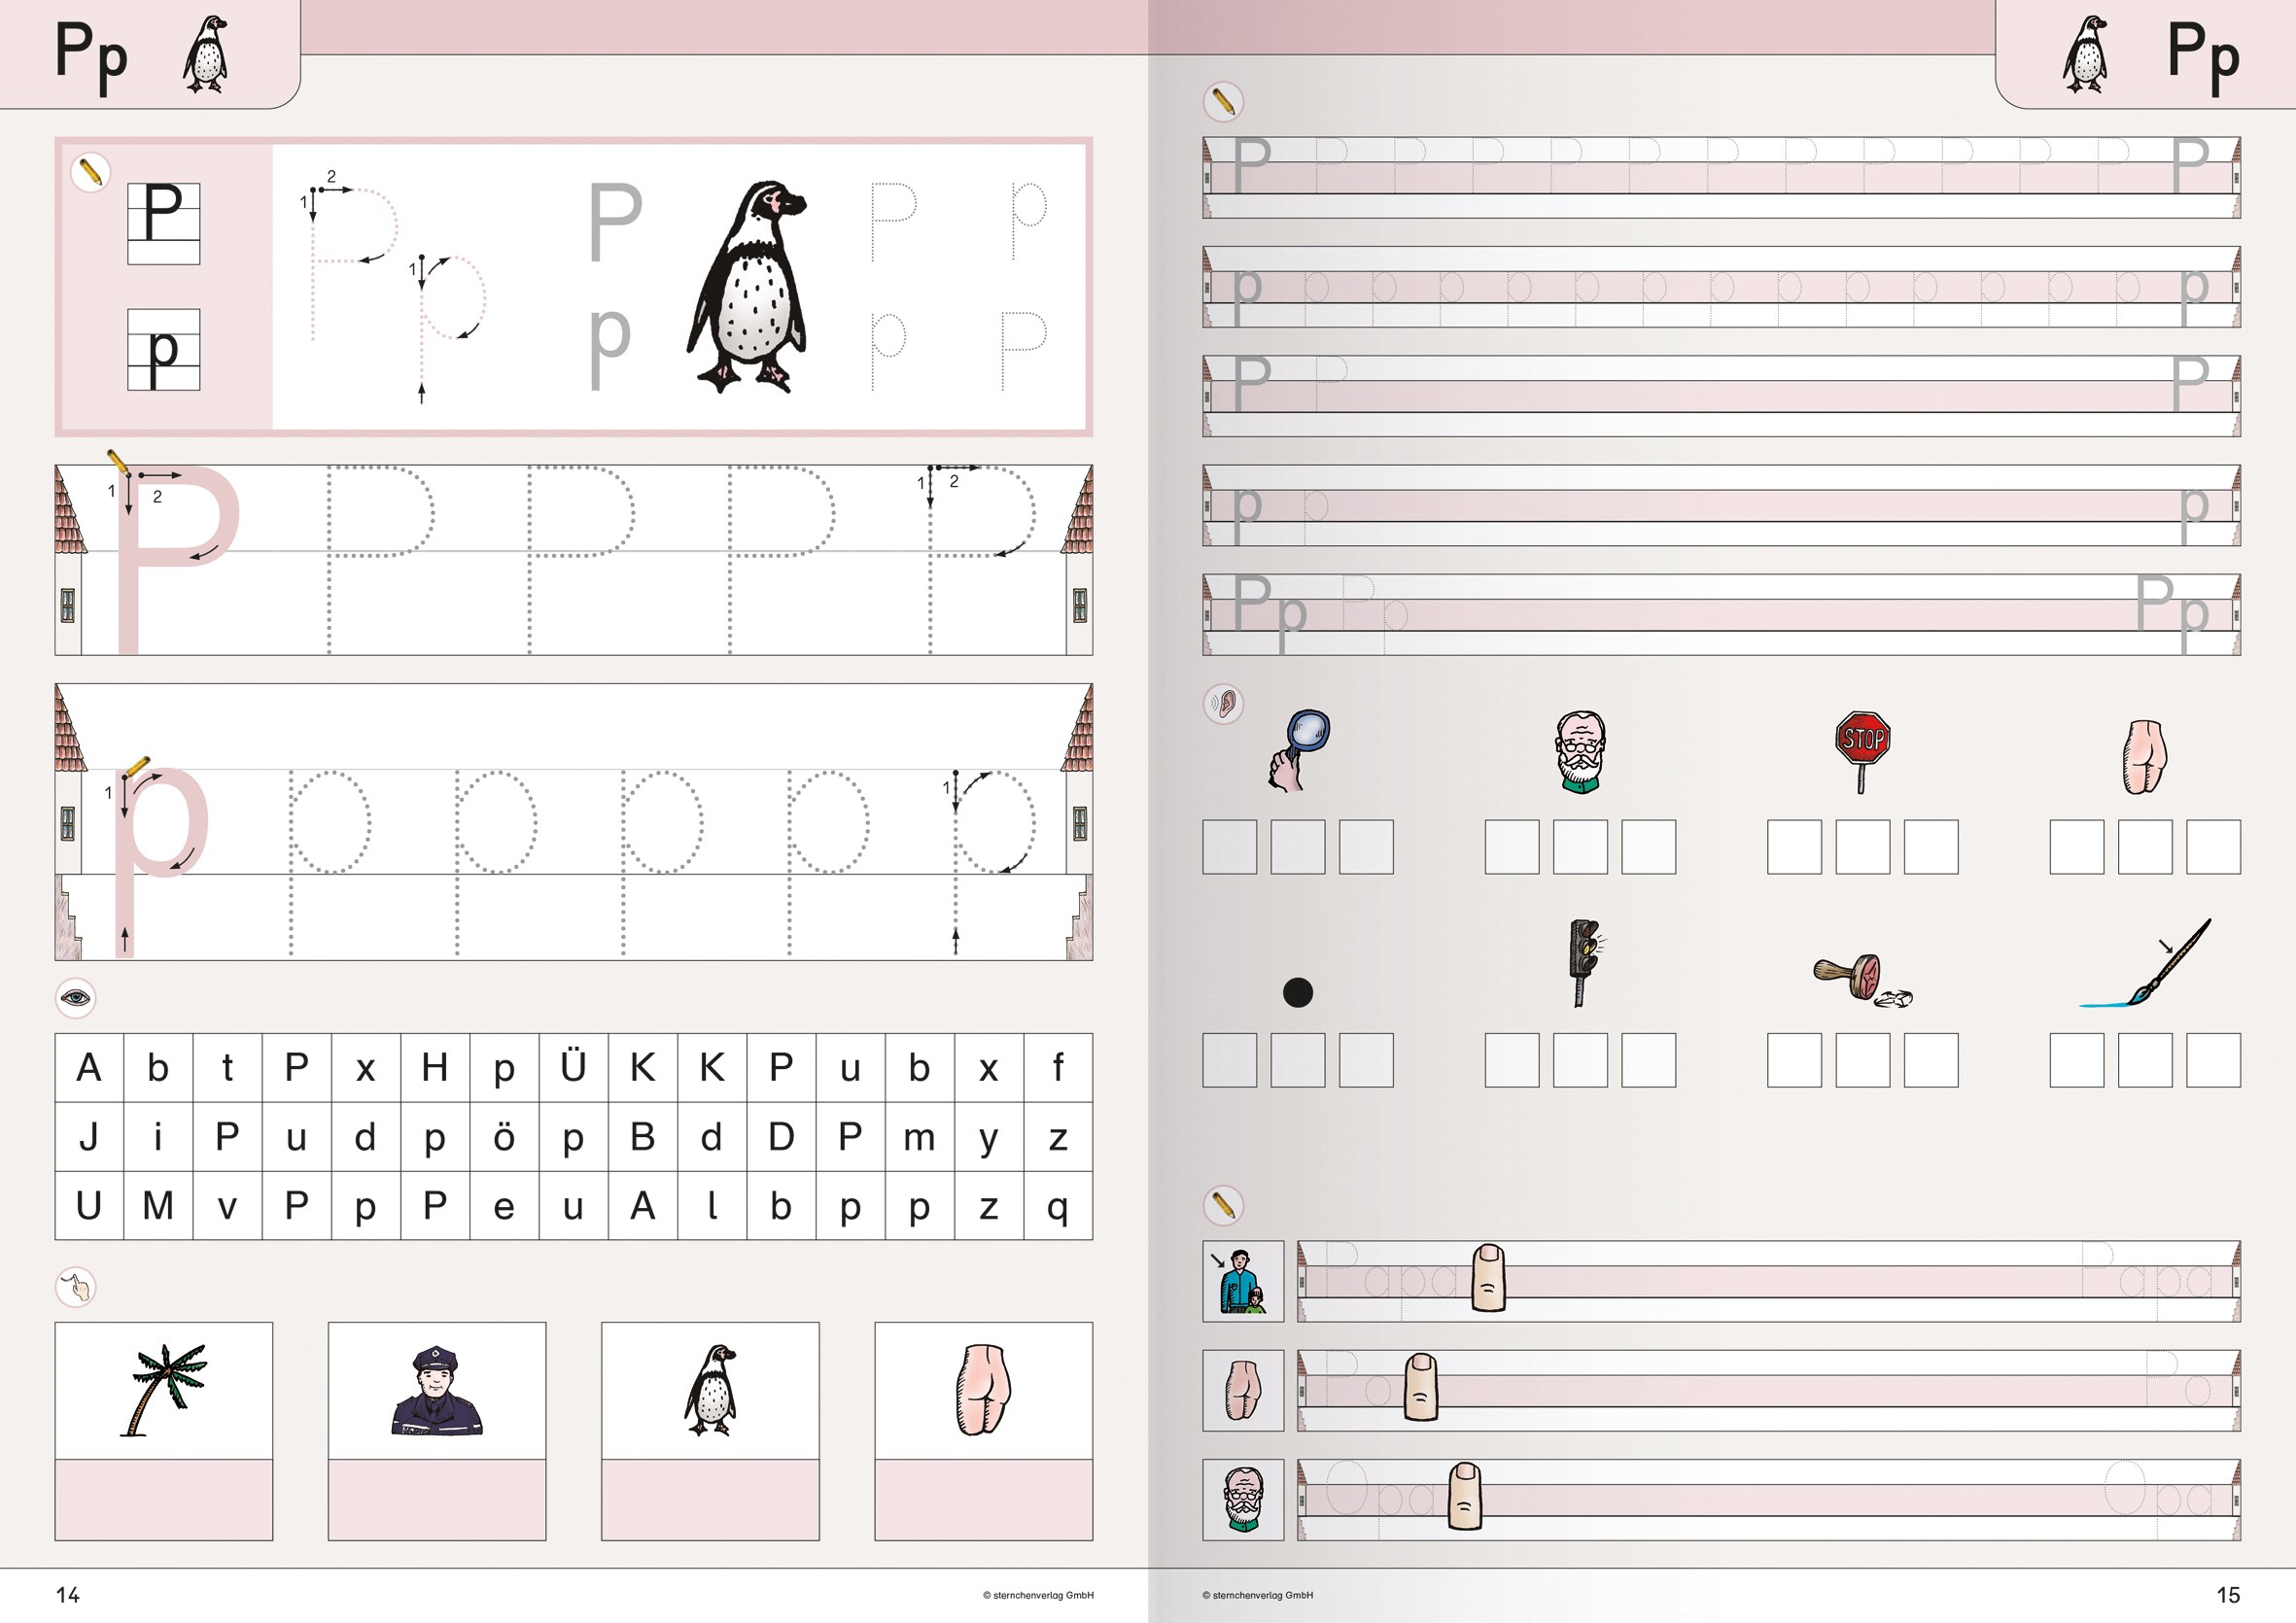Click the ear icon on right page
The image size is (2296, 1623).
tap(1222, 704)
